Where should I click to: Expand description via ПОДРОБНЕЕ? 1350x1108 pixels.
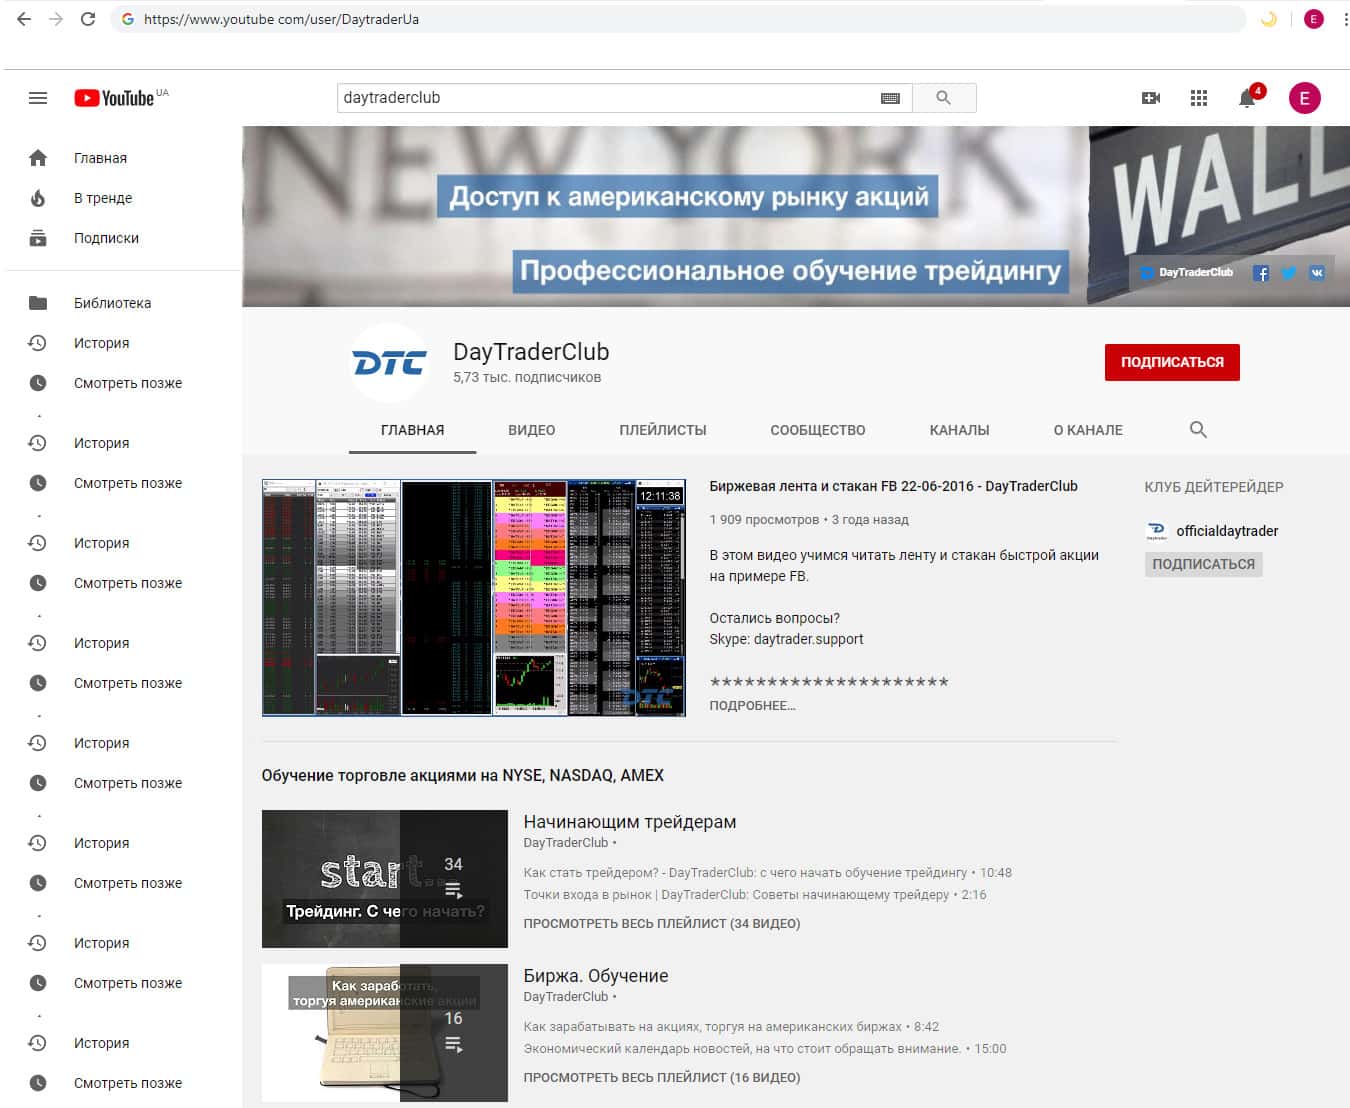click(752, 706)
